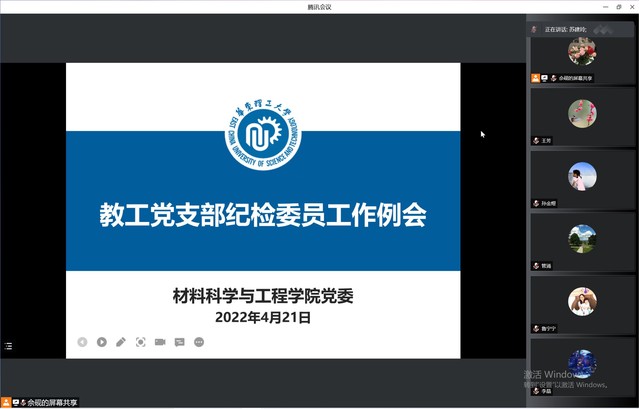The image size is (639, 409).
Task: Minimize the 腾讯会议 meeting window
Action: point(603,6)
